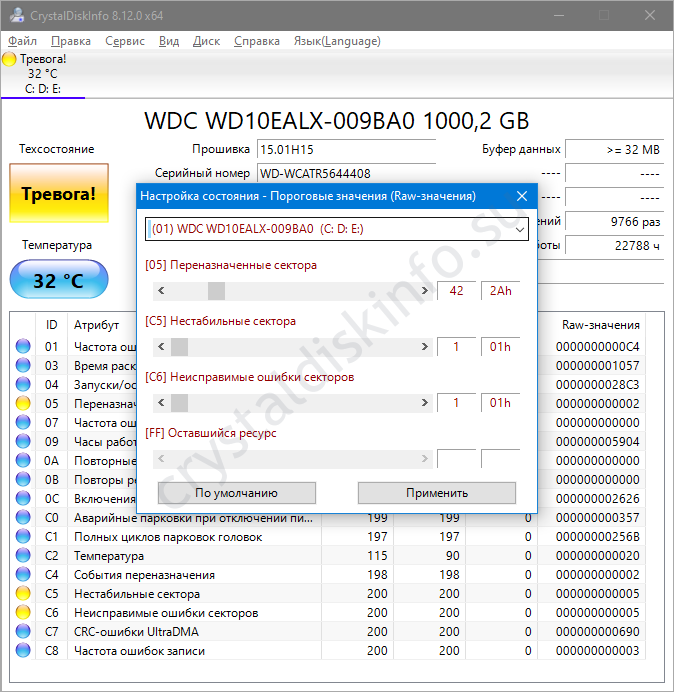Screen dimensions: 674x692
Task: Click the yellow status orb for attribute C5
Action: (23, 593)
